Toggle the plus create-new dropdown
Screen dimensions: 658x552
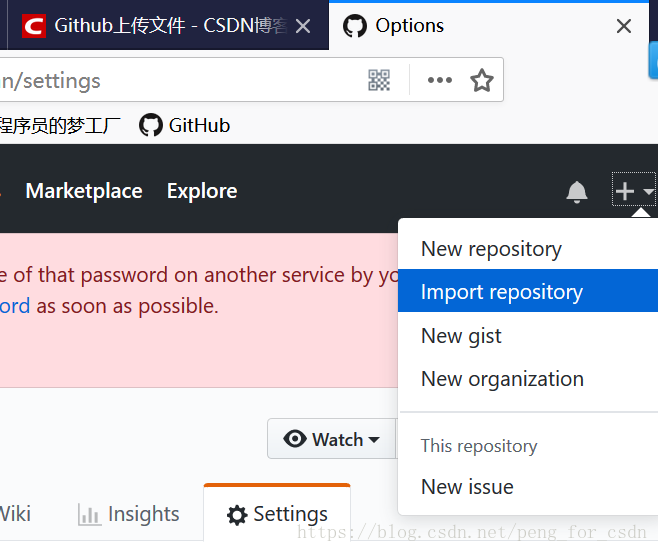[x=633, y=190]
